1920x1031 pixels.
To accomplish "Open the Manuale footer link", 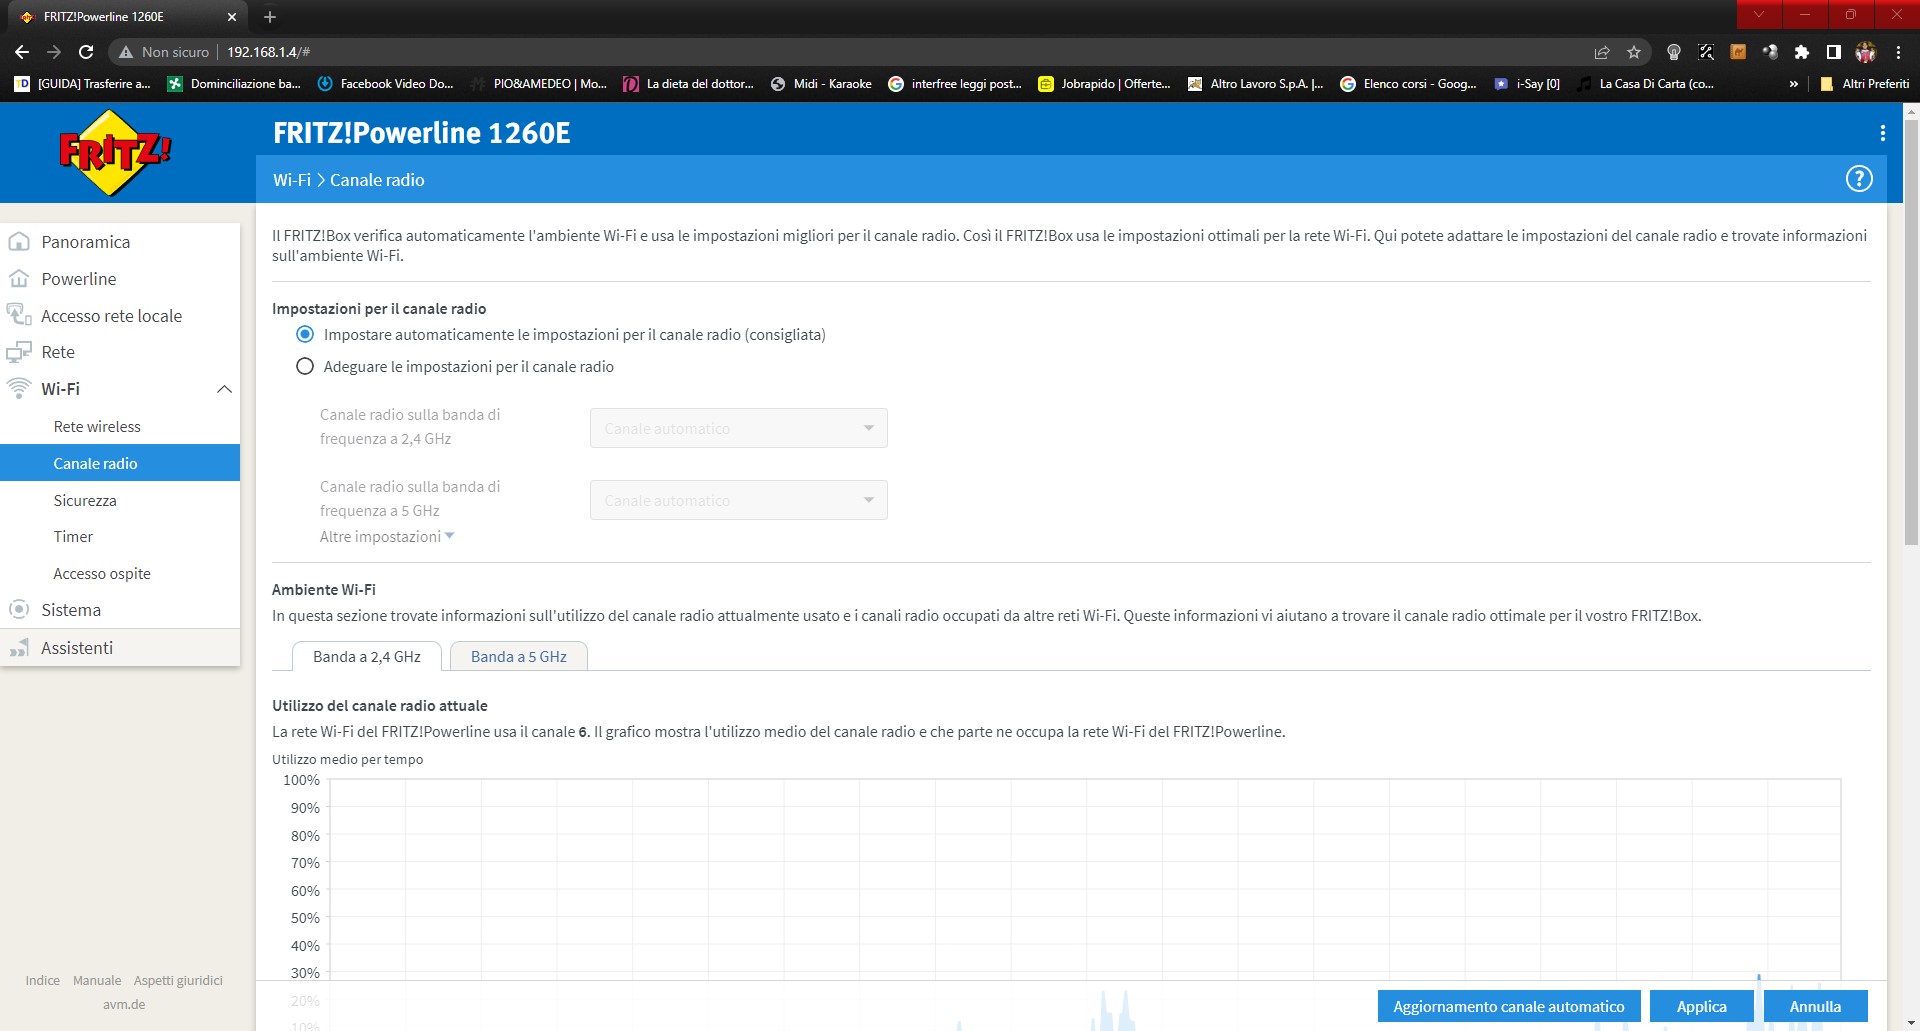I will coord(97,980).
